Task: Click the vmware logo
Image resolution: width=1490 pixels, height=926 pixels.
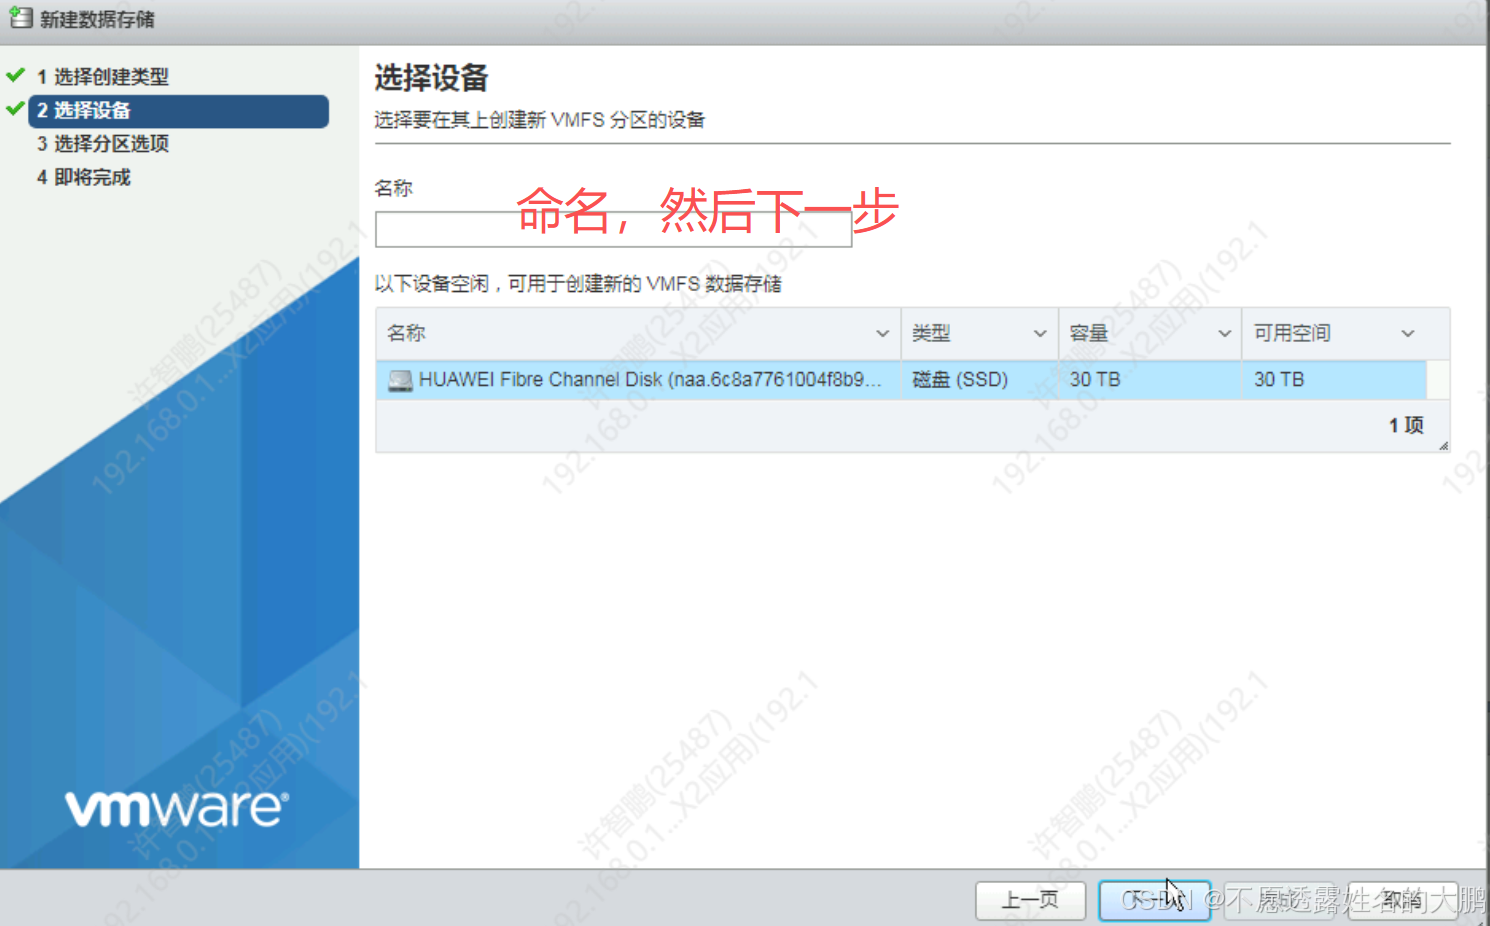Action: [x=177, y=808]
